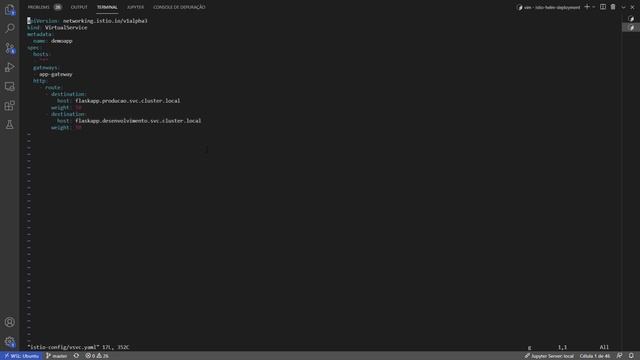Open the launch profile dropdown arrow
Screen dimensions: 640x360
594,7
